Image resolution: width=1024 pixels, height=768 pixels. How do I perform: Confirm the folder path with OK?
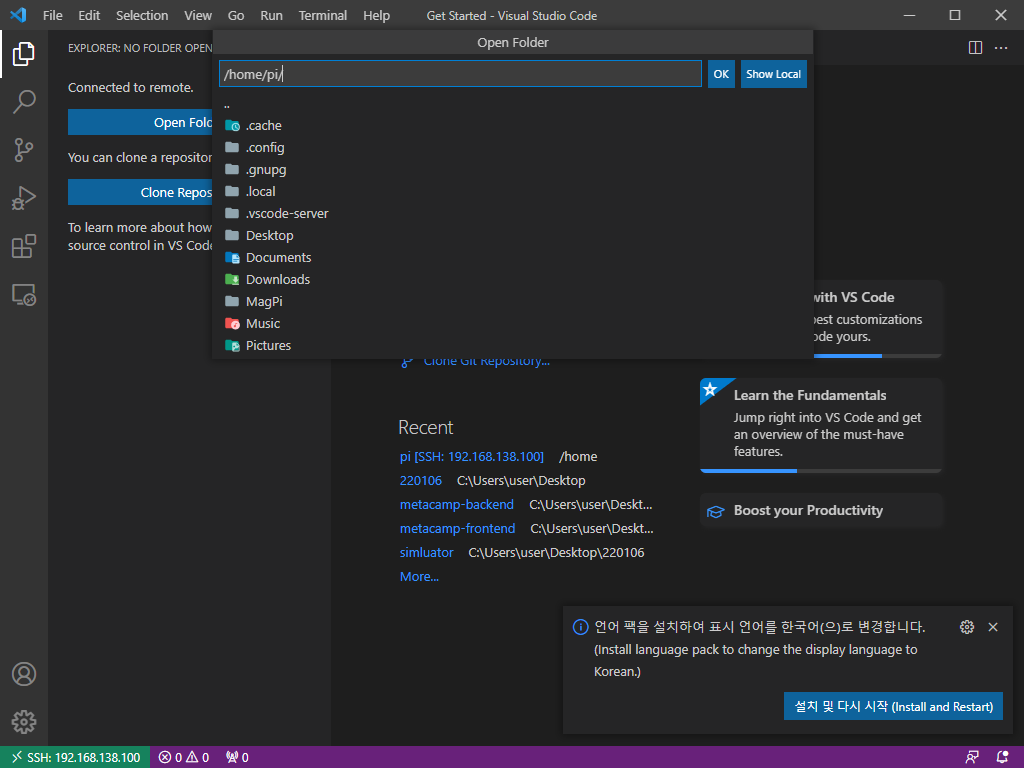(721, 74)
